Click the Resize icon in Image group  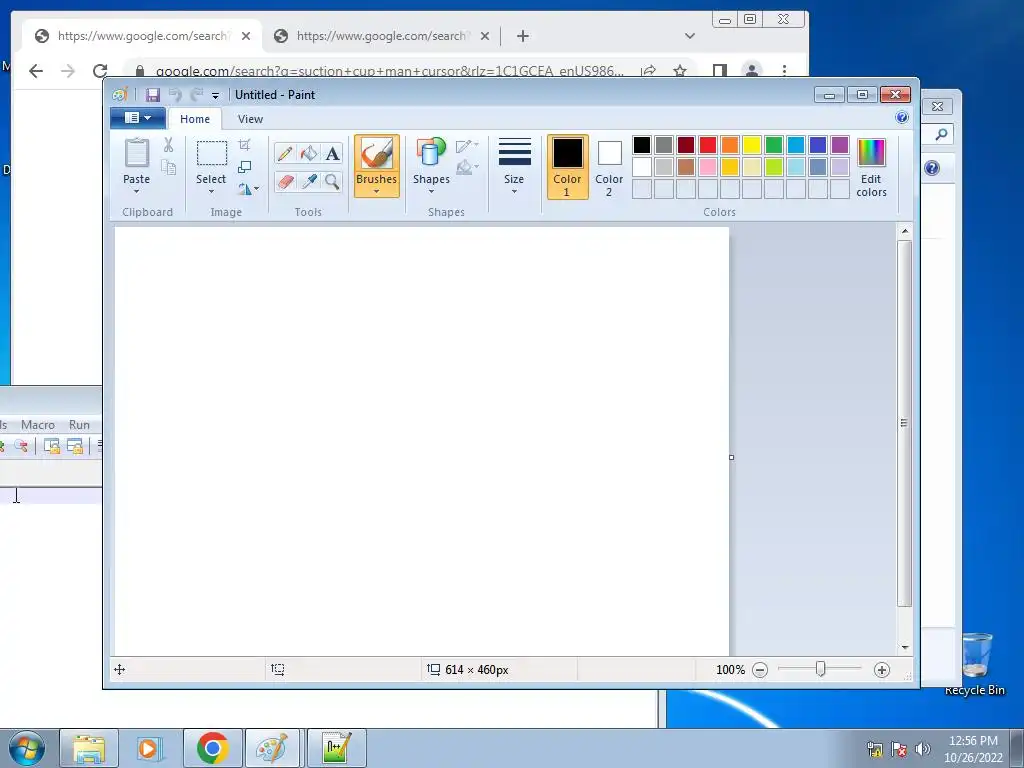click(x=244, y=167)
